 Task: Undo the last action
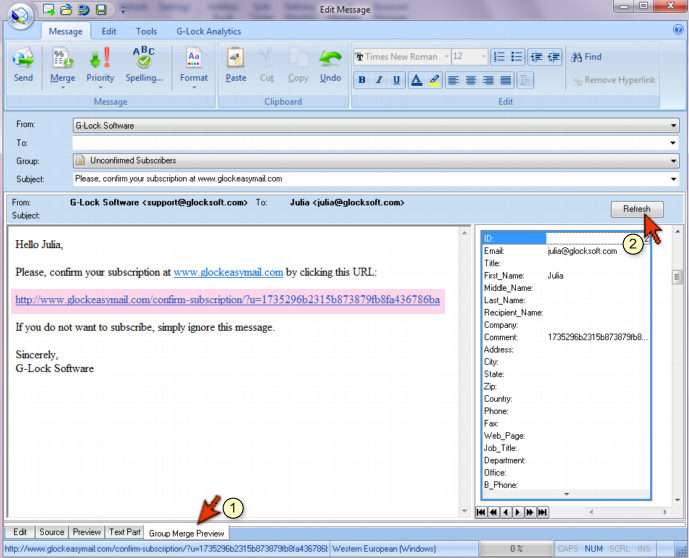pyautogui.click(x=330, y=65)
